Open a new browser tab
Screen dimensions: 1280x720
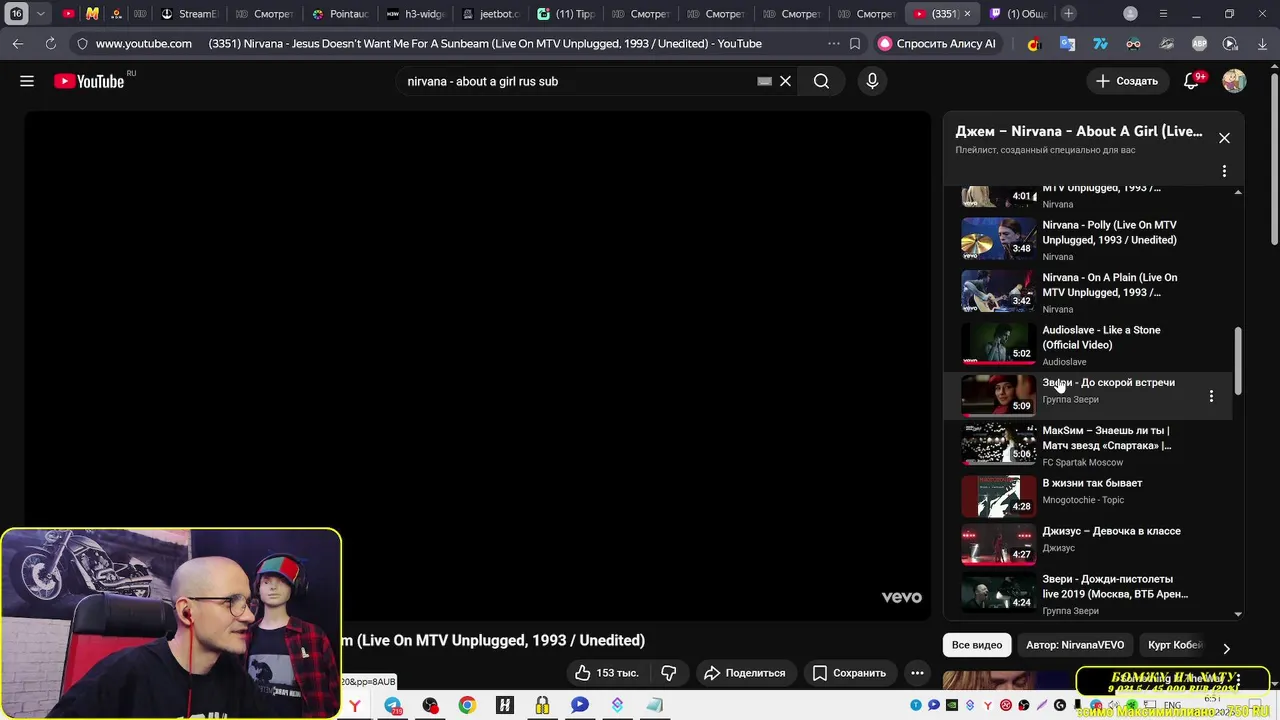click(x=1069, y=14)
